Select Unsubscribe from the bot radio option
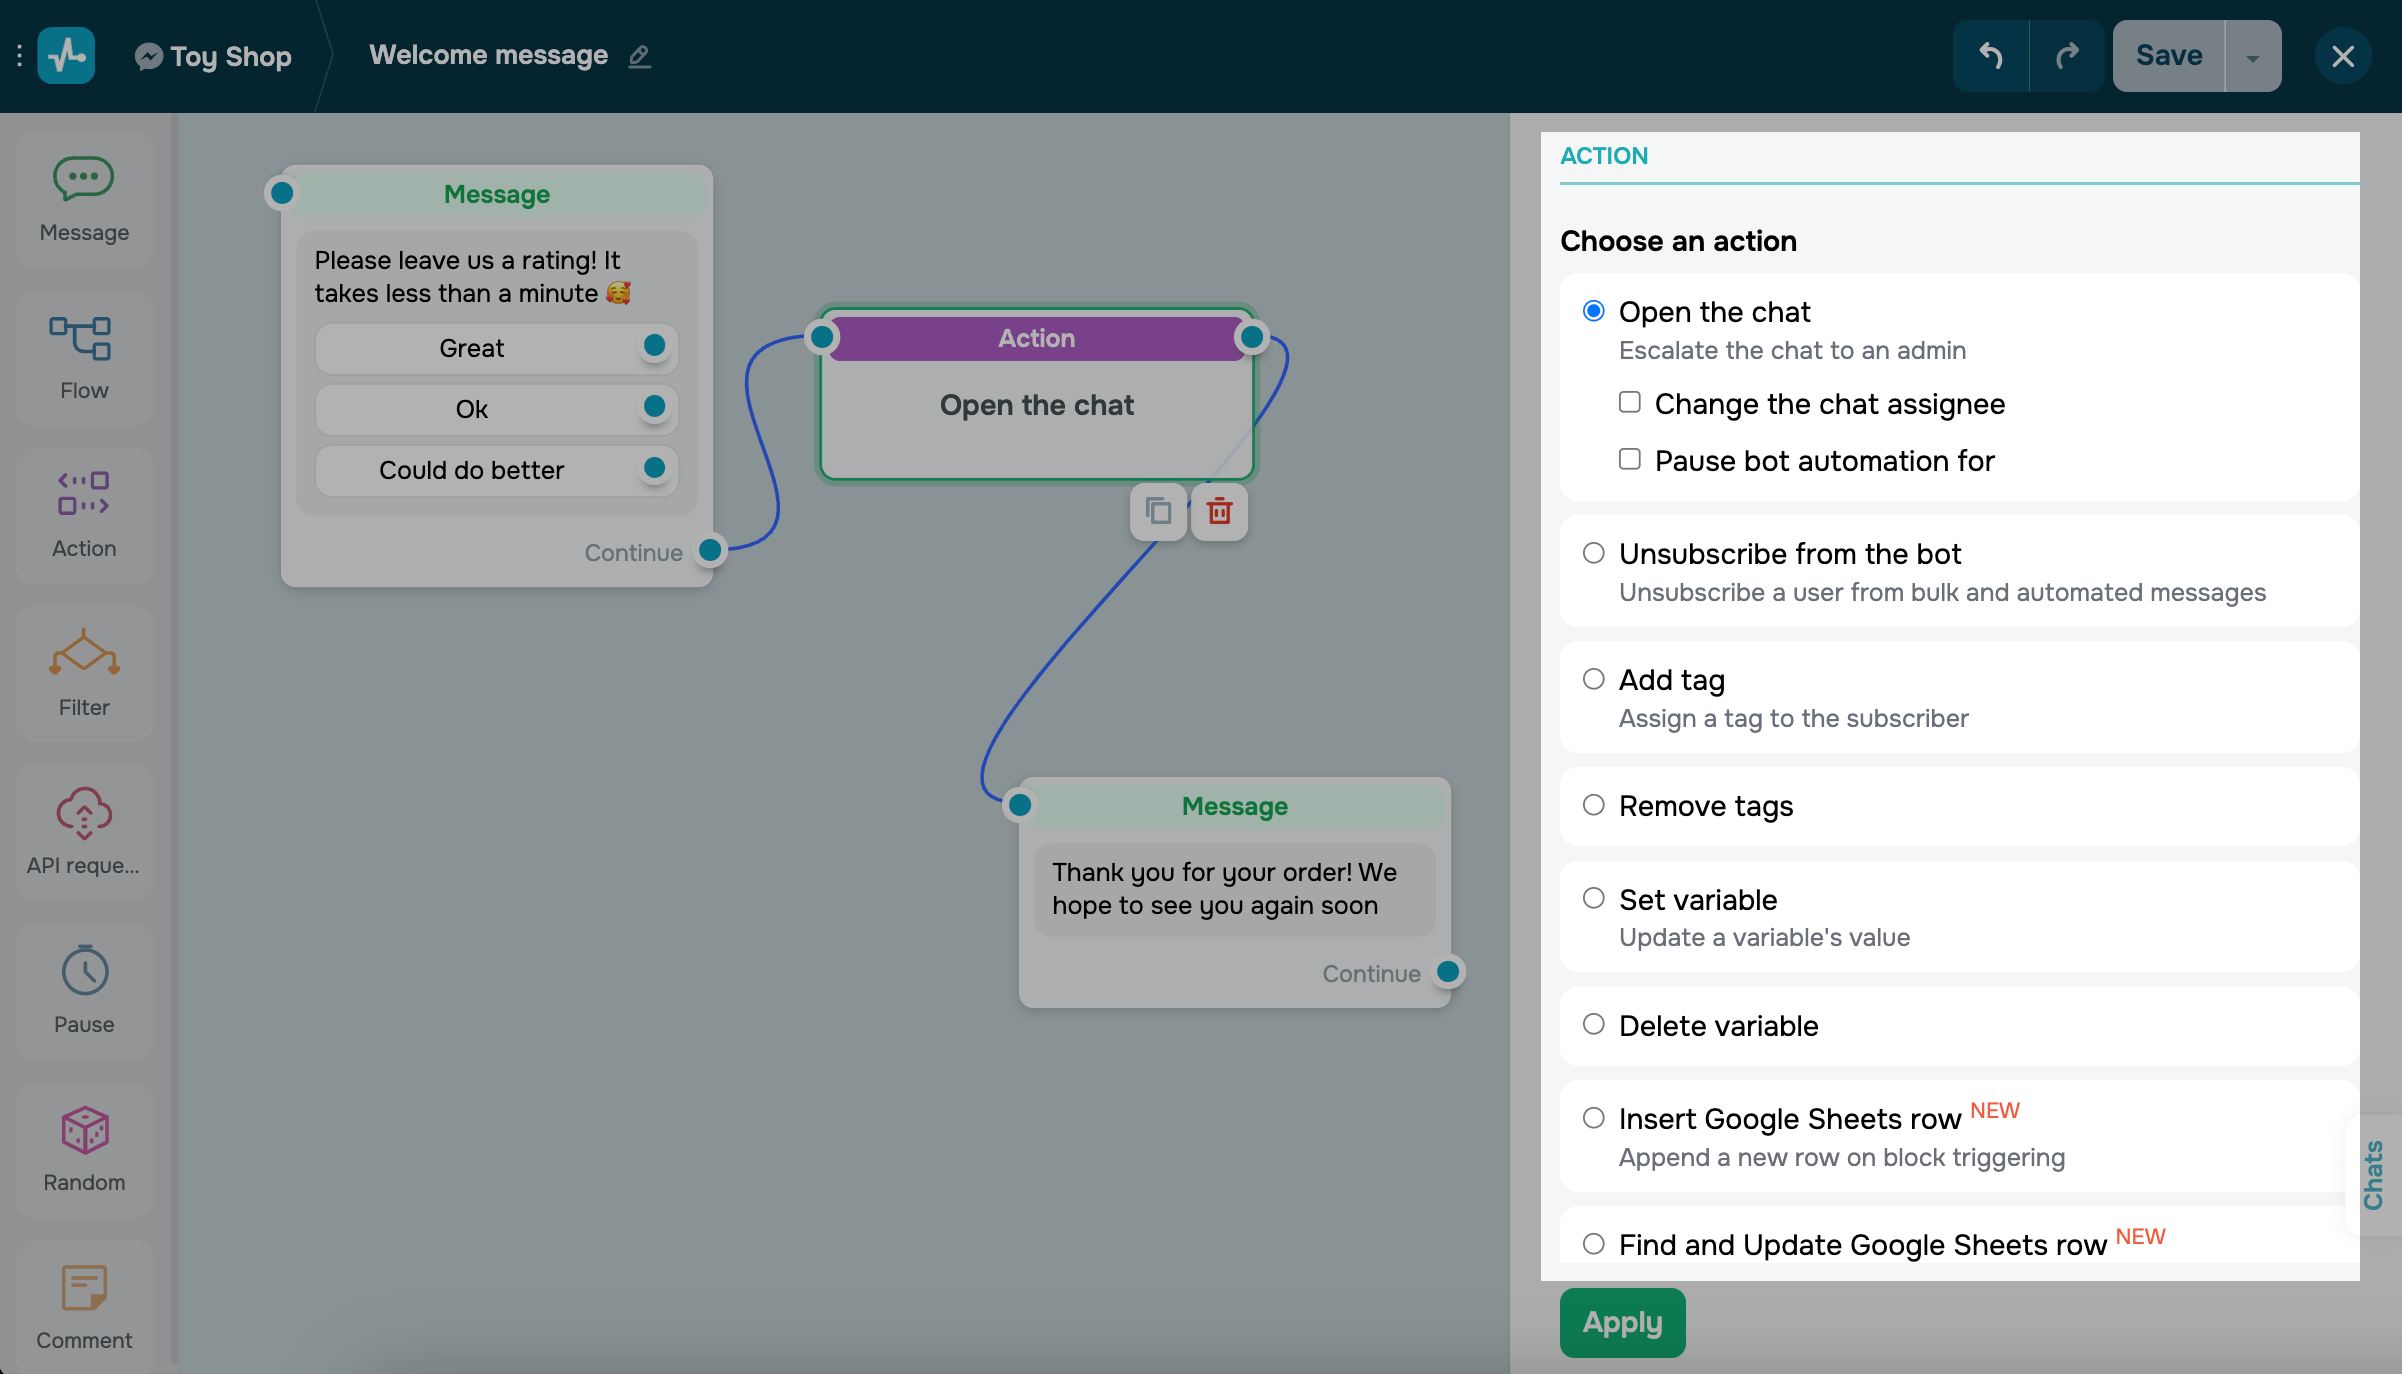 tap(1593, 553)
